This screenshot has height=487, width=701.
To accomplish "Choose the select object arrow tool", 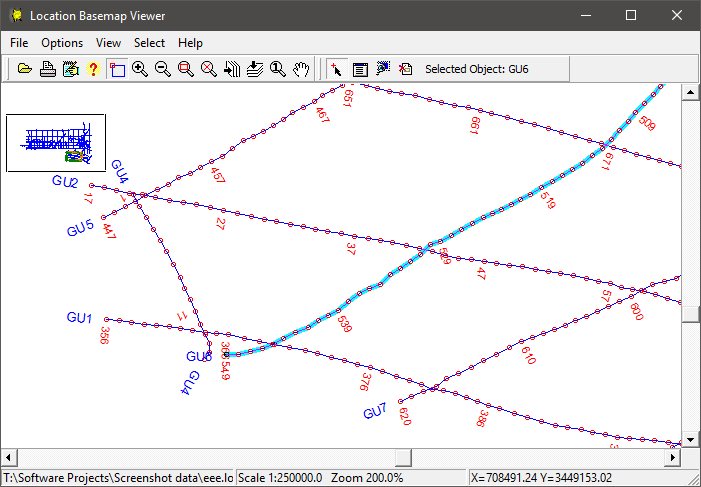I will [x=336, y=69].
